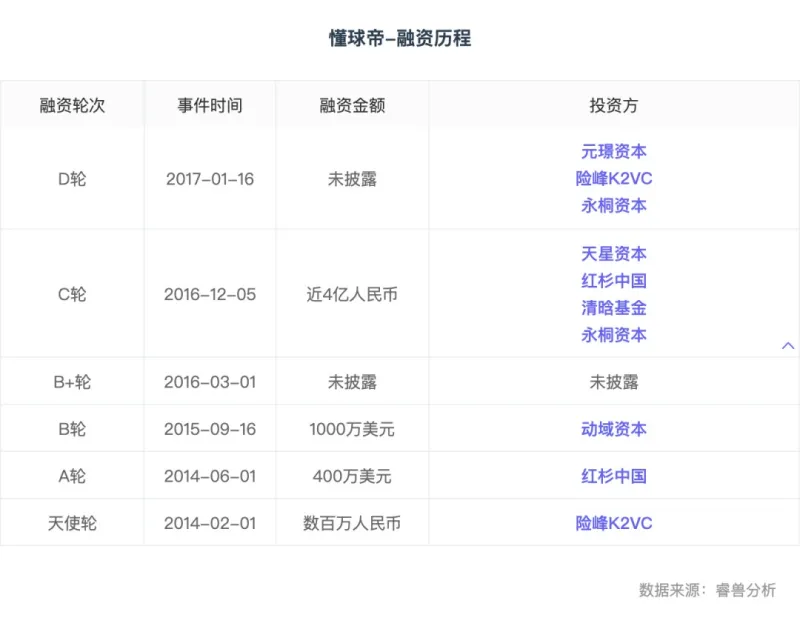Open 红杉中国 link in A轮 row
This screenshot has height=632, width=800.
(614, 476)
